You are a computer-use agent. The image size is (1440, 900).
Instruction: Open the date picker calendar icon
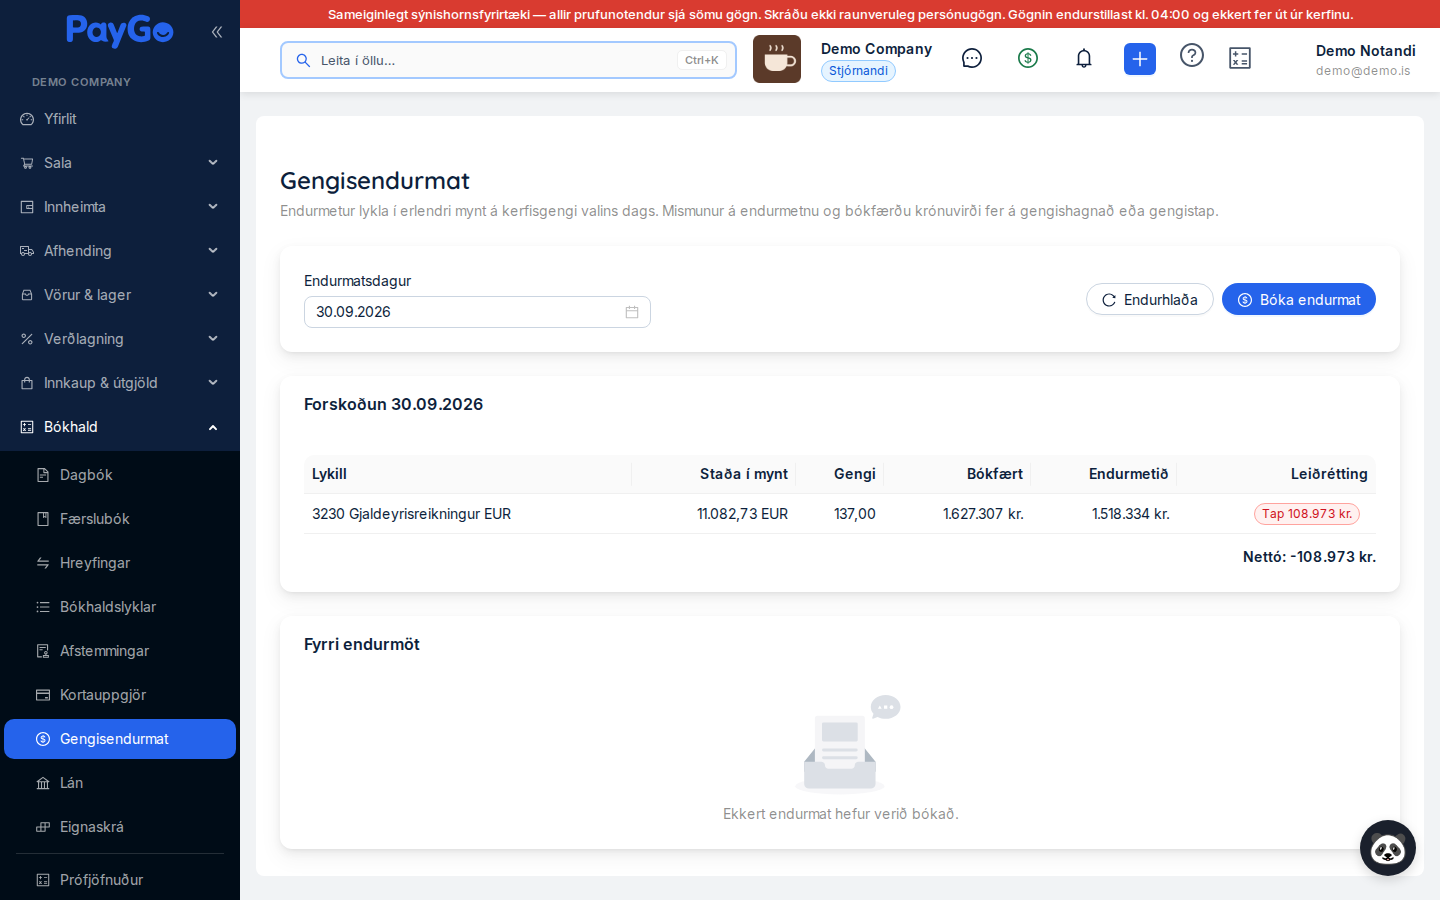tap(632, 312)
